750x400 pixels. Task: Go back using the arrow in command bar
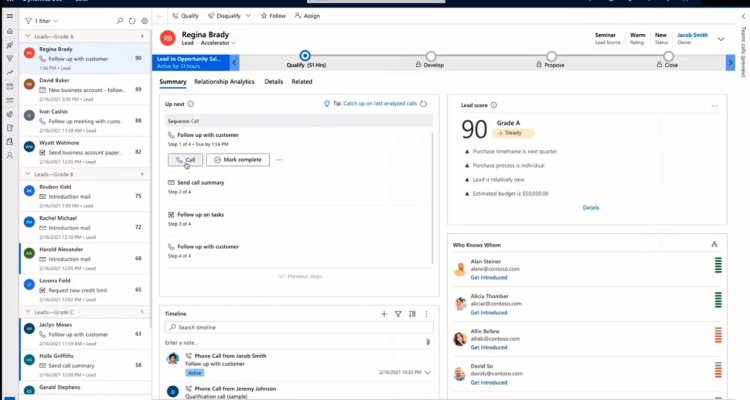pos(159,16)
